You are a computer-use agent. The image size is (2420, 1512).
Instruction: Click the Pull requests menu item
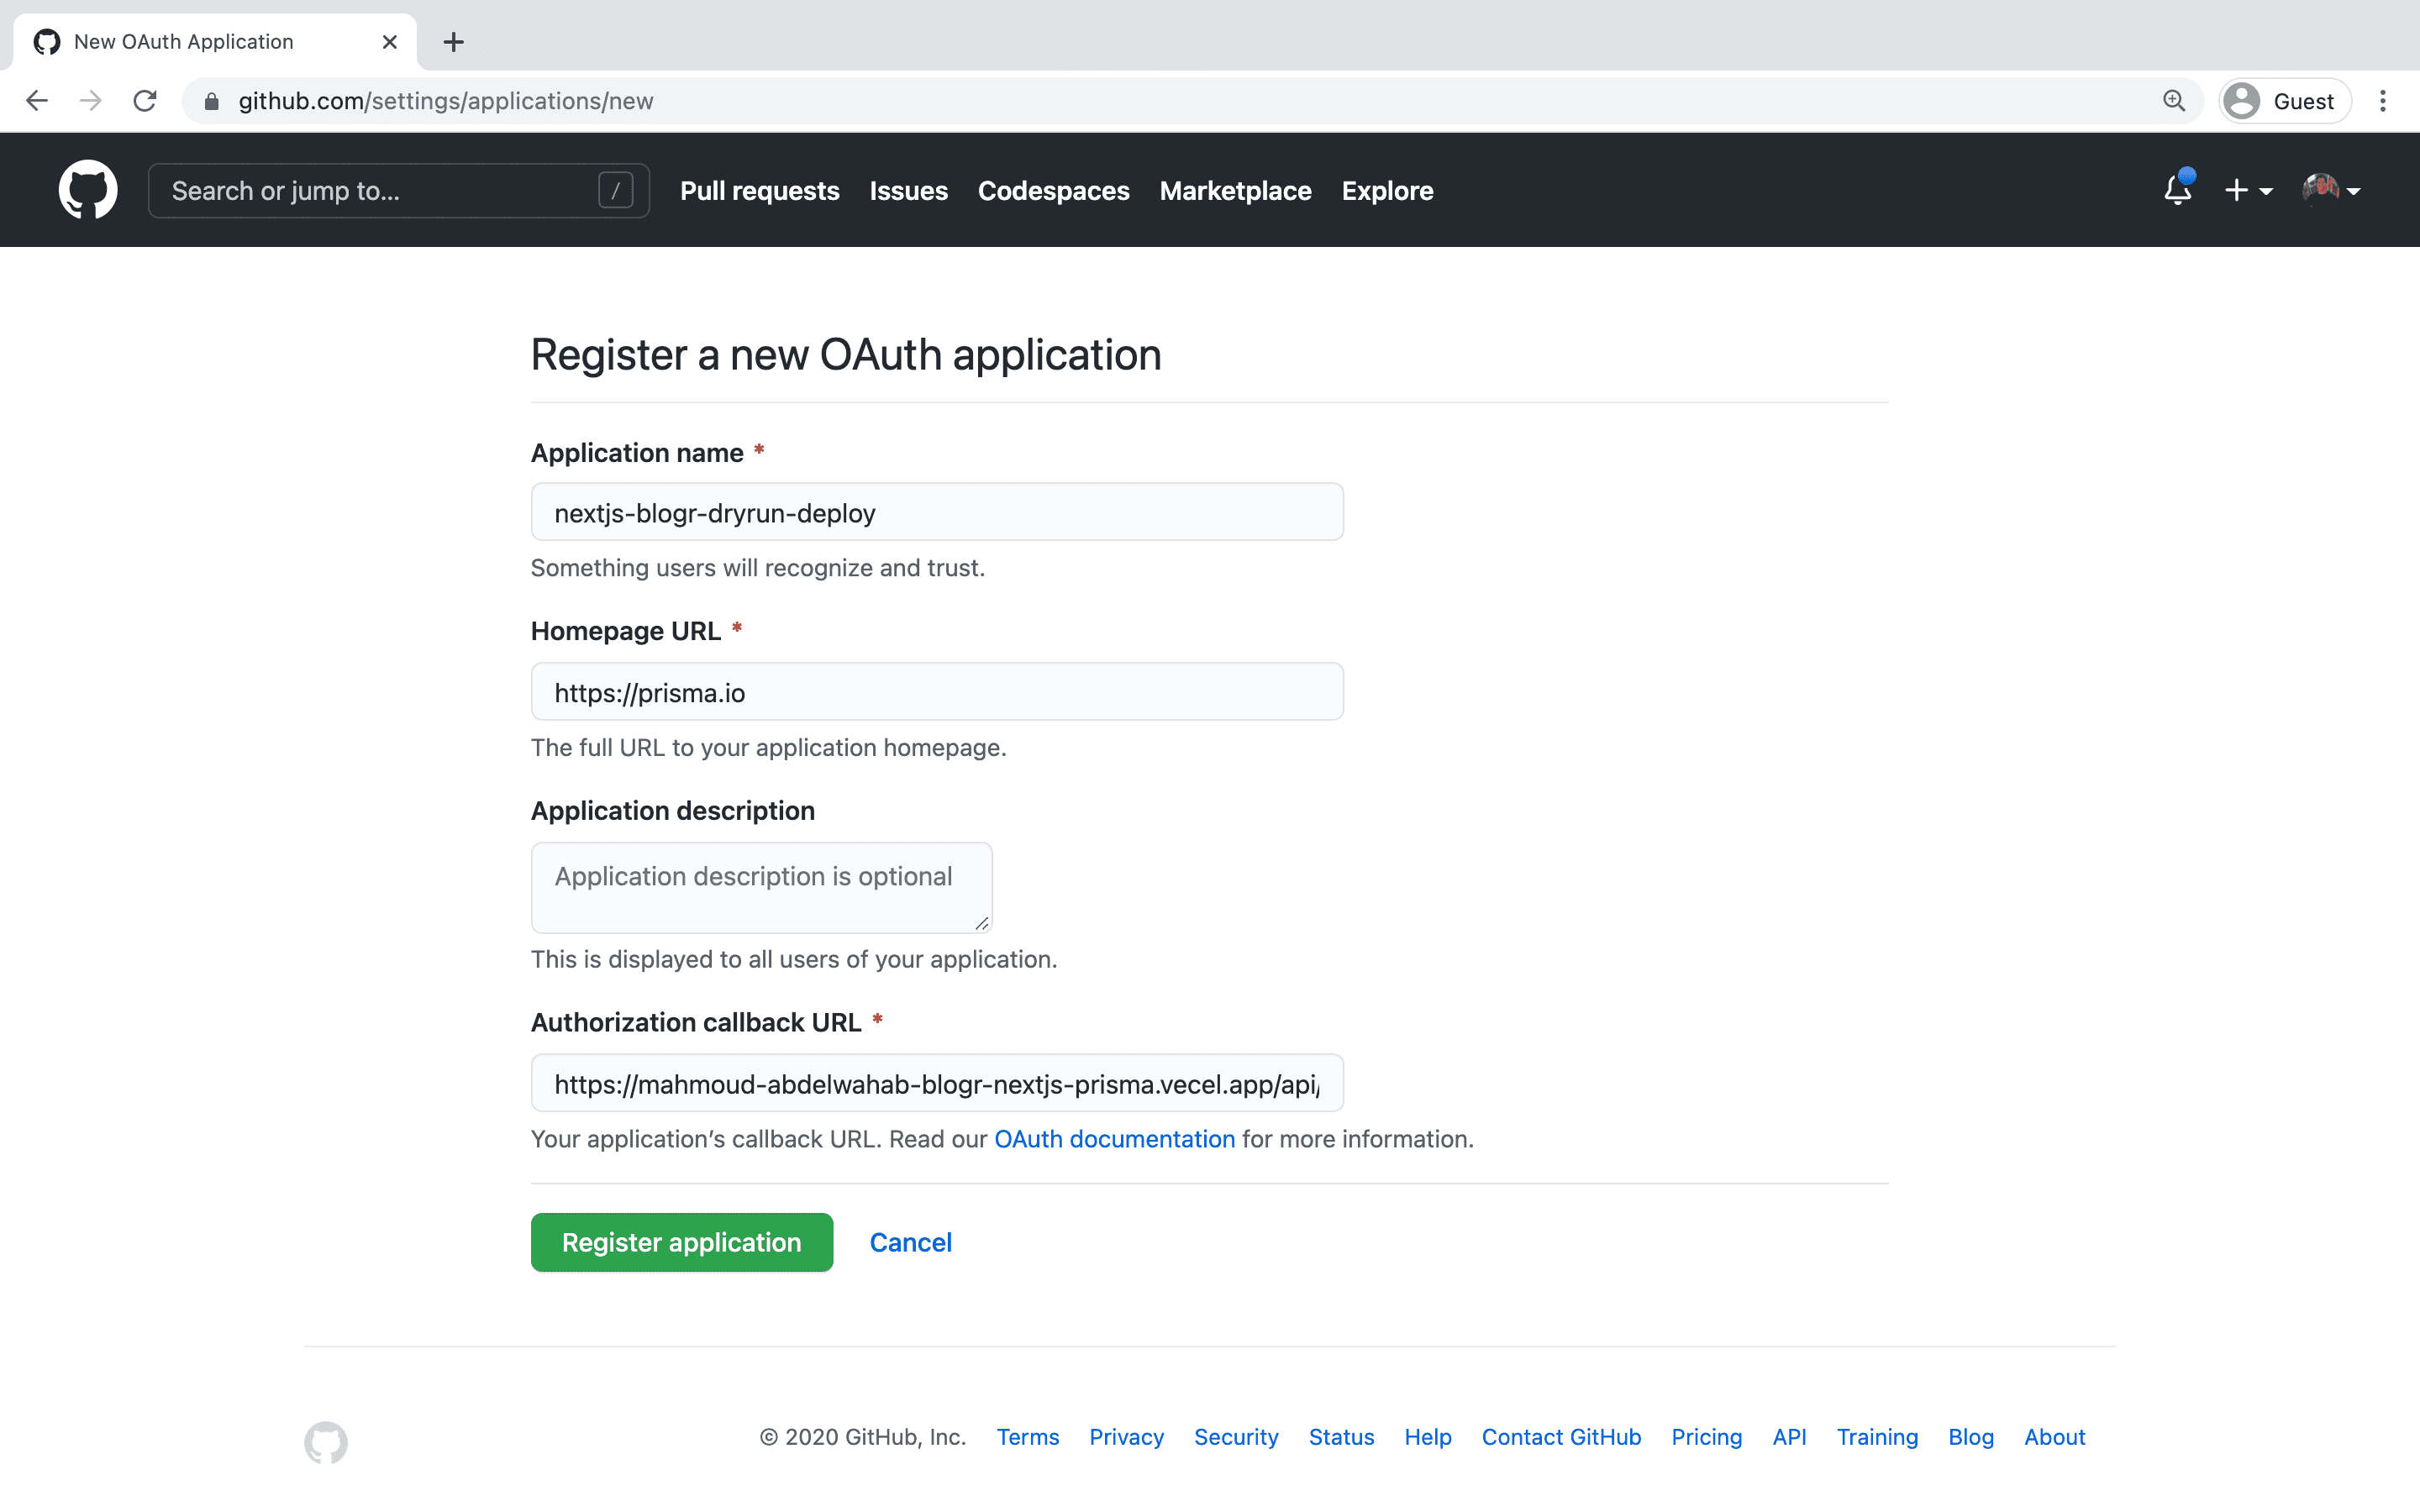pyautogui.click(x=760, y=190)
